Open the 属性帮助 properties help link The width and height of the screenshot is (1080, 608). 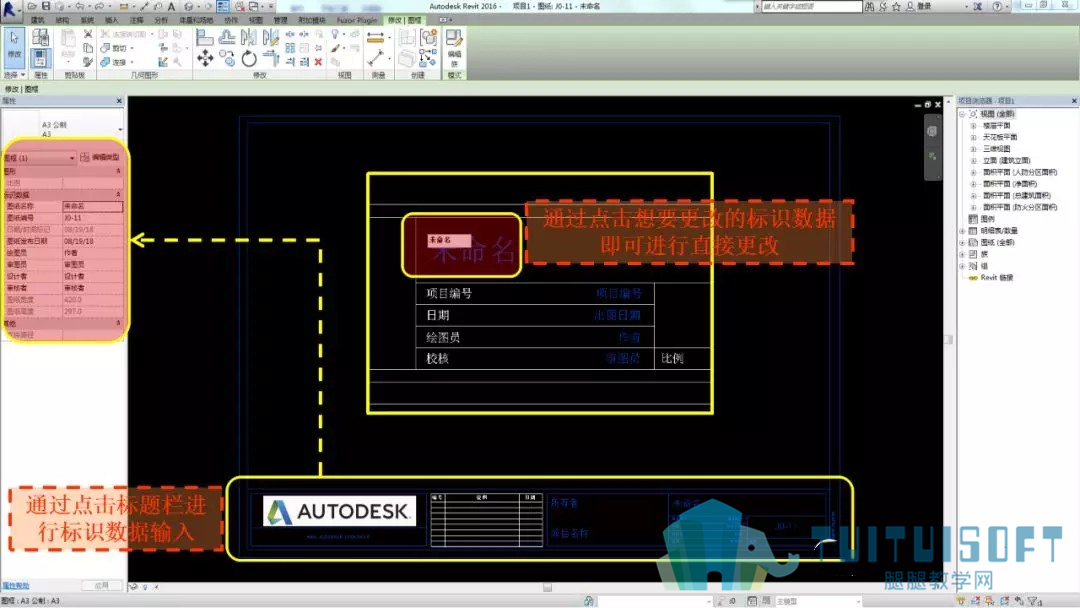[x=15, y=586]
